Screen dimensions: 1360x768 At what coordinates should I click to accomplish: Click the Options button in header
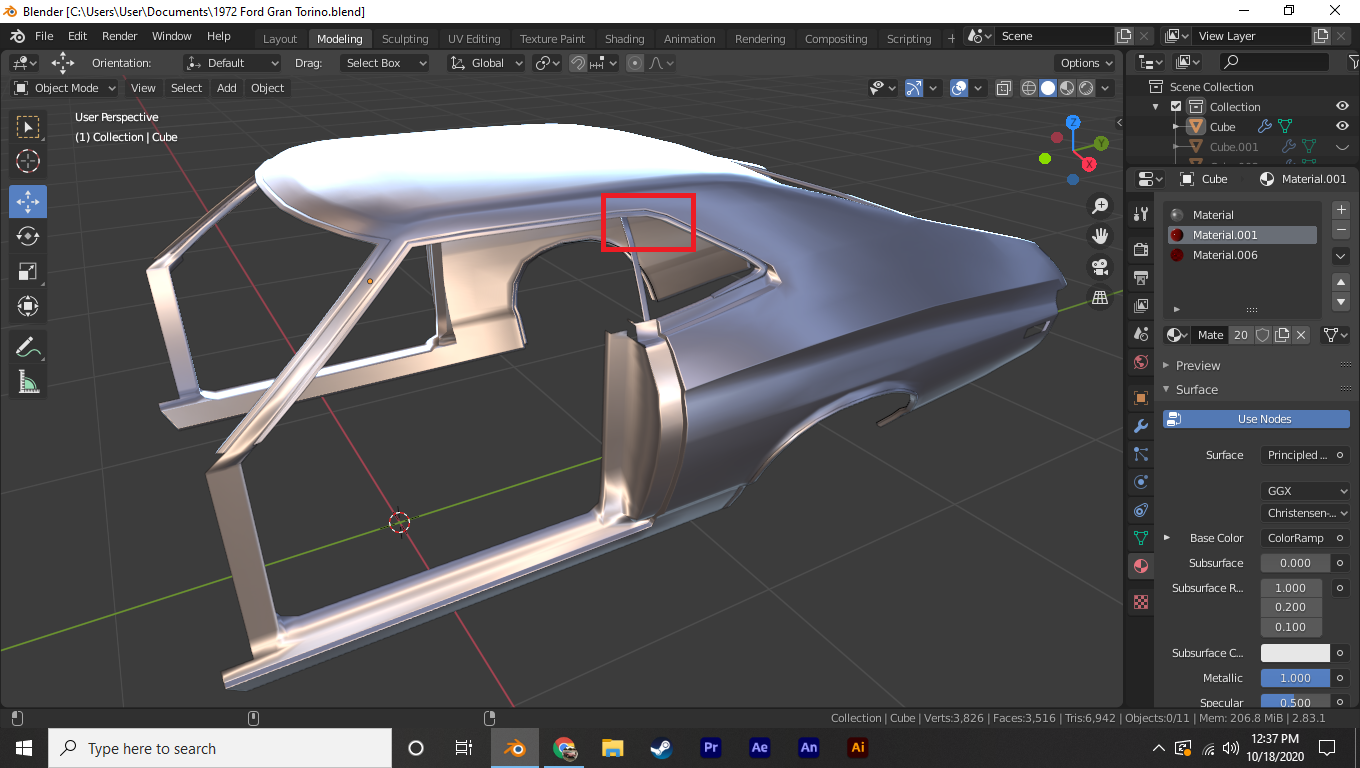click(x=1086, y=63)
